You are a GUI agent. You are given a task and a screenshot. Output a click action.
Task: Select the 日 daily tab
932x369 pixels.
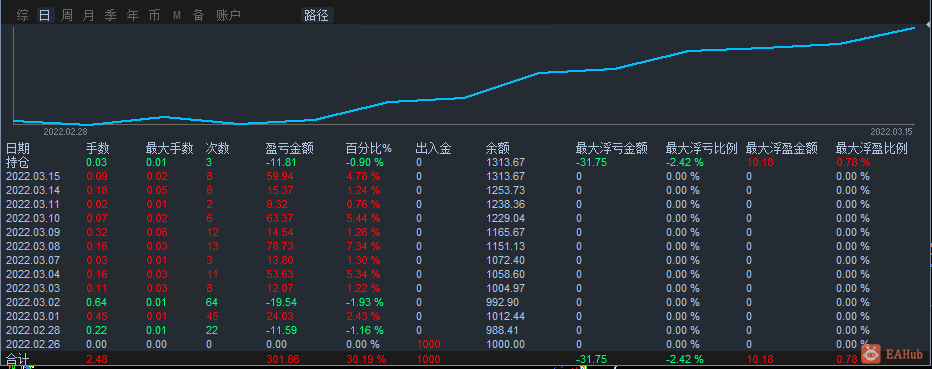pyautogui.click(x=45, y=15)
